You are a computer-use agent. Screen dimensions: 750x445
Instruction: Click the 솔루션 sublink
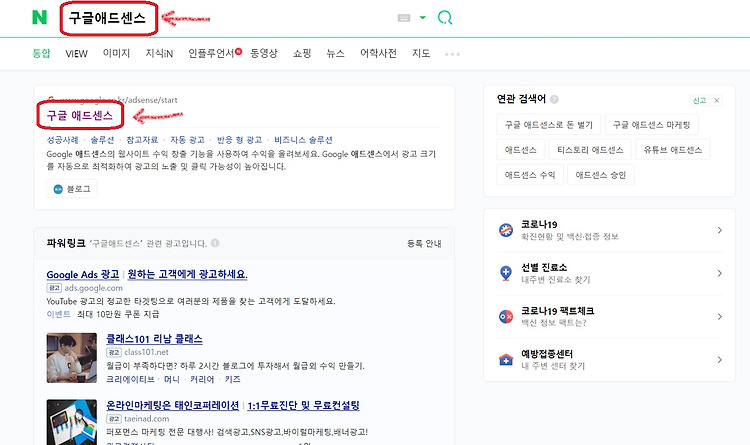[102, 140]
